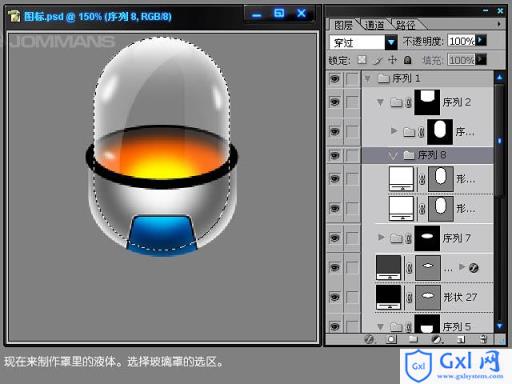The width and height of the screenshot is (512, 384).
Task: Click the create new group folder icon
Action: pos(413,340)
